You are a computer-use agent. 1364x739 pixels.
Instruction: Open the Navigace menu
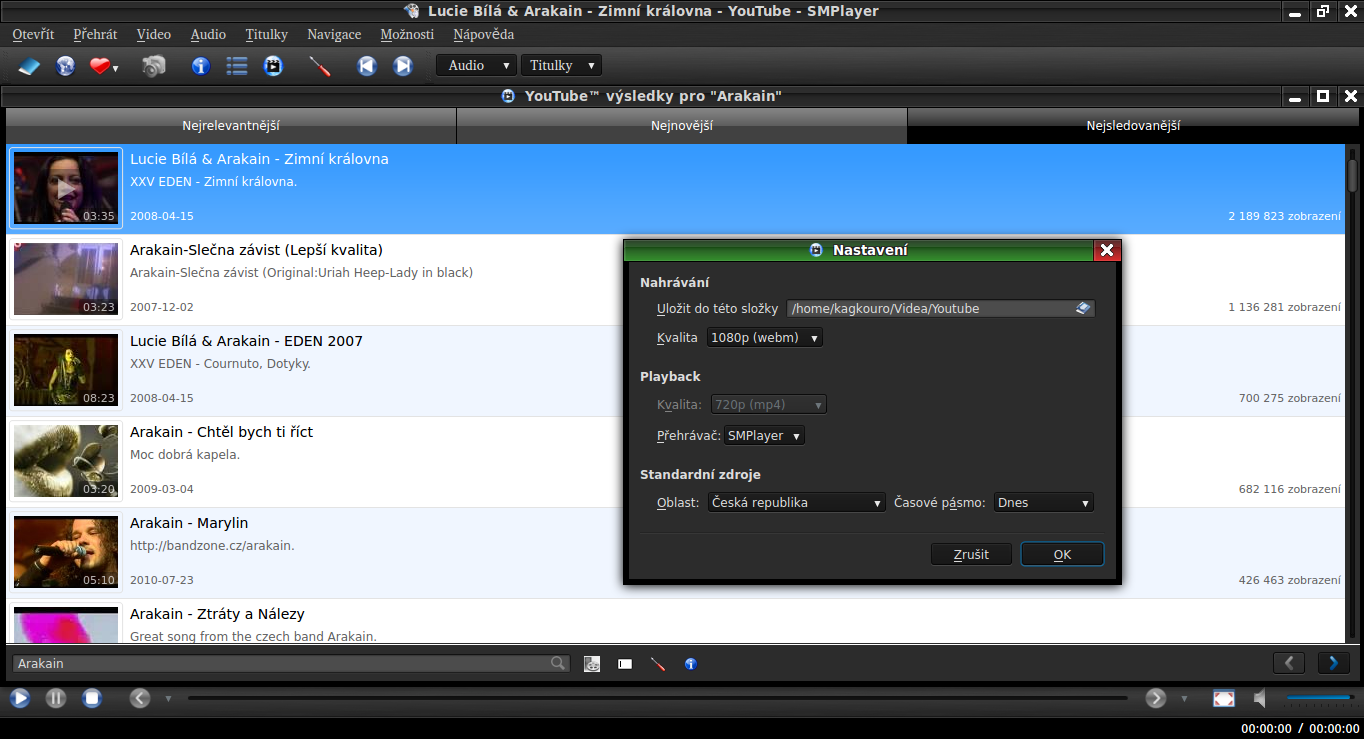tap(334, 34)
